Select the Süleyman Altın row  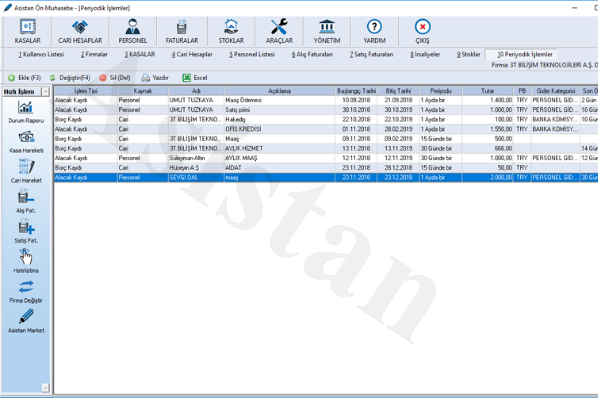[x=326, y=158]
